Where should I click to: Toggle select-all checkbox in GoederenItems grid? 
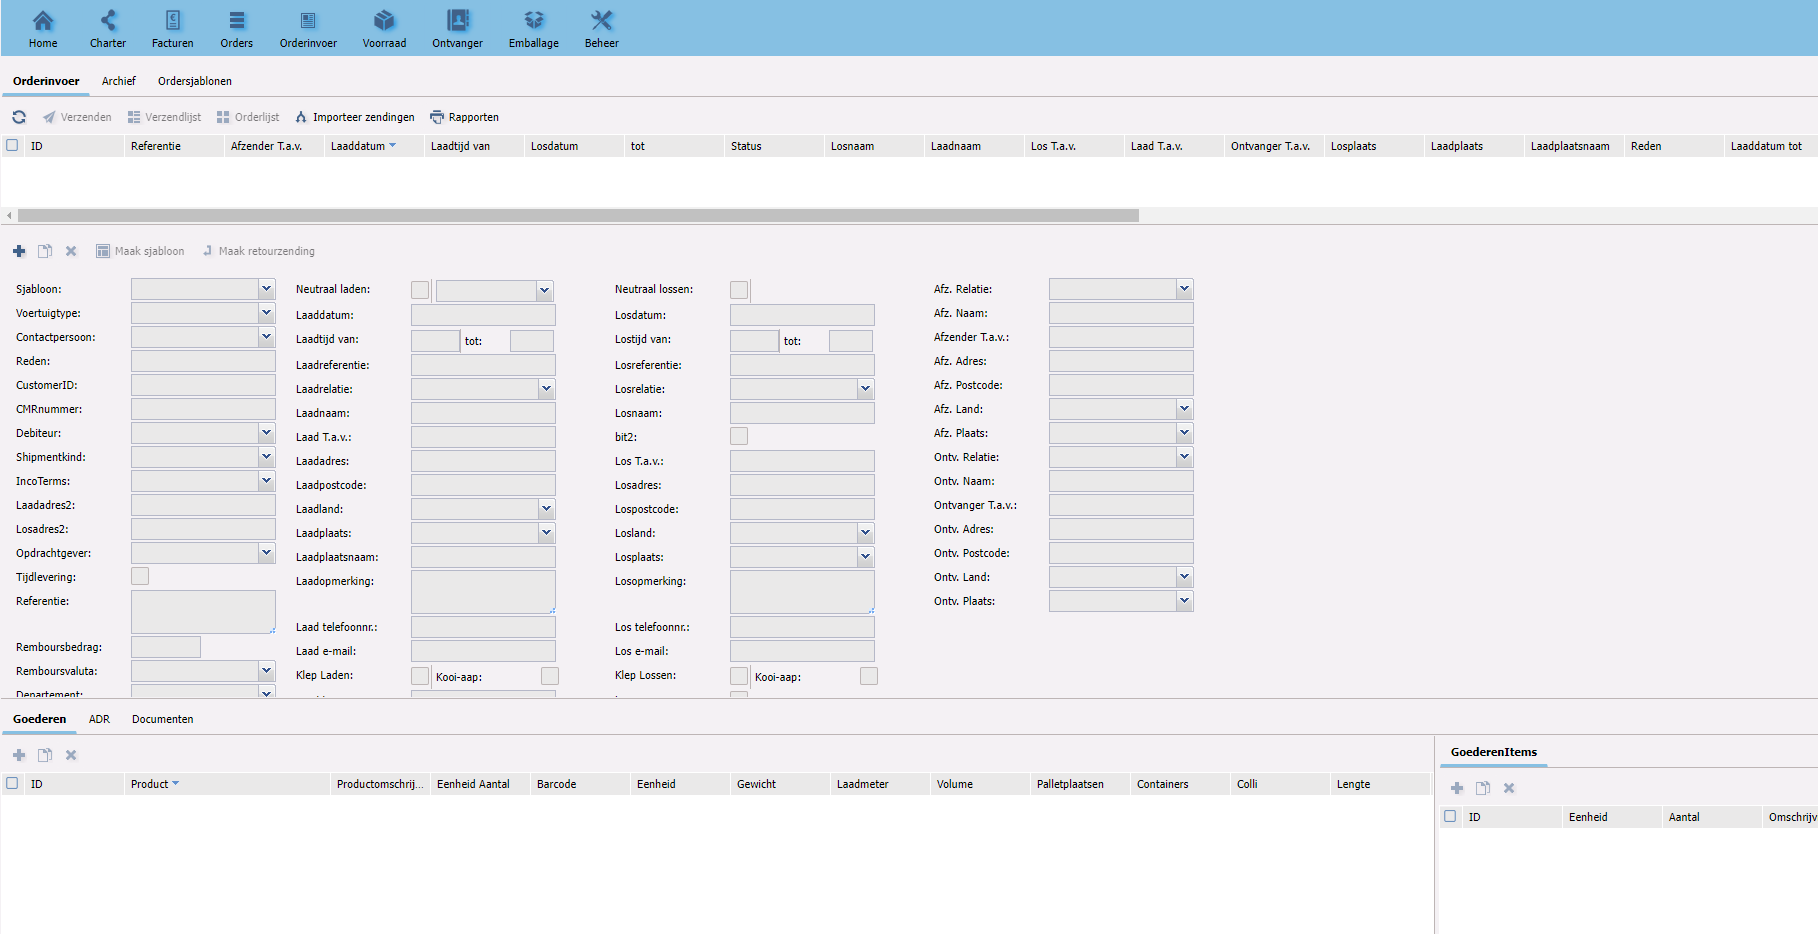pos(1450,816)
